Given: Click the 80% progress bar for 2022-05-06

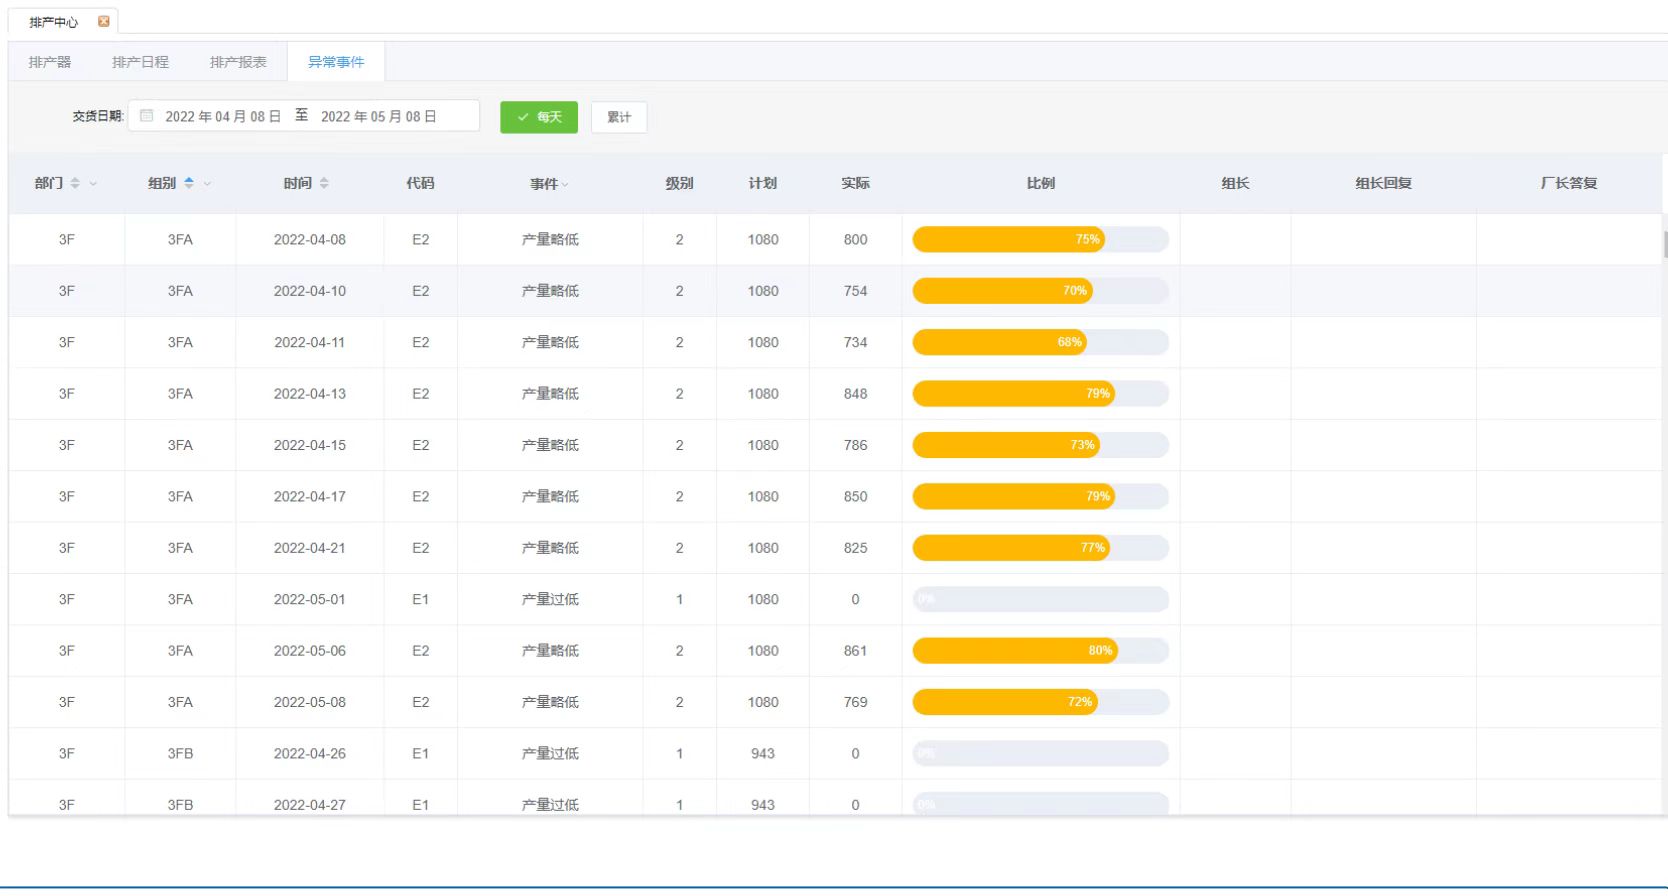Looking at the screenshot, I should [x=1040, y=651].
